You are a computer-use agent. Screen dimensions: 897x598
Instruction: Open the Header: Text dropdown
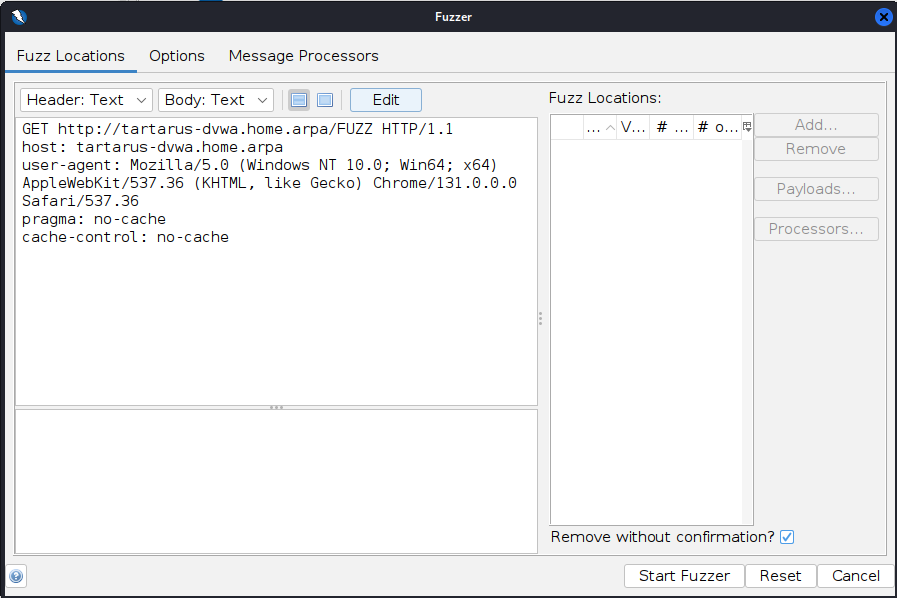pyautogui.click(x=86, y=100)
